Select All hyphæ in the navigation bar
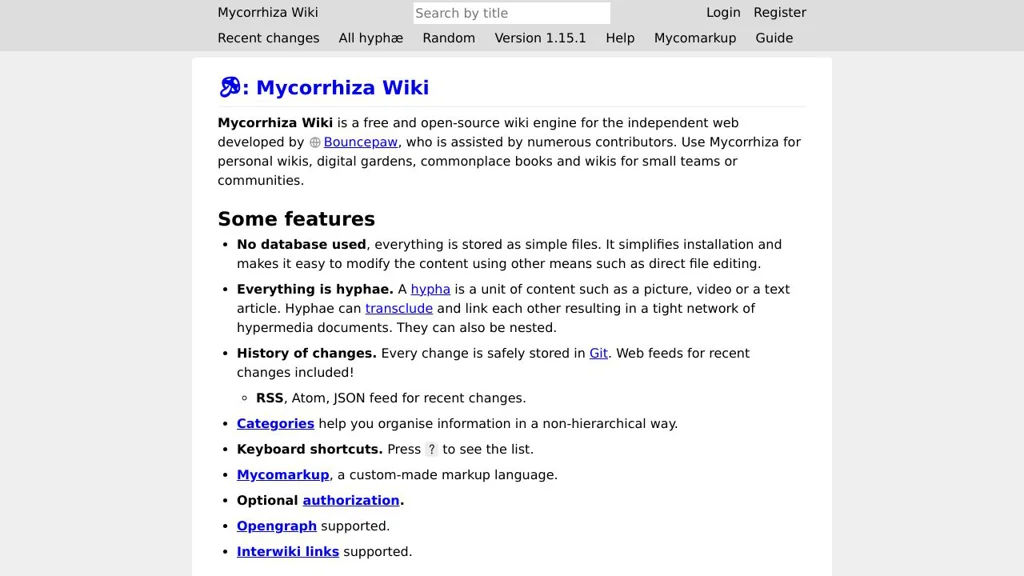The height and width of the screenshot is (576, 1024). coord(371,38)
